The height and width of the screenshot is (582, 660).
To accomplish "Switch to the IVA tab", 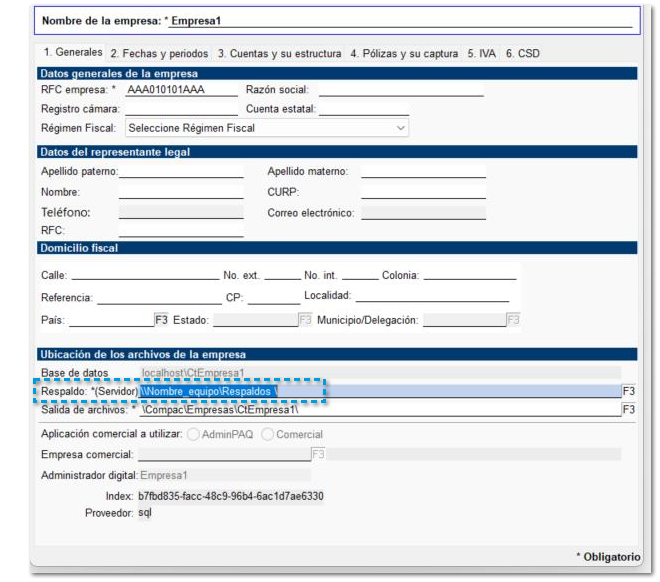I will [x=480, y=54].
